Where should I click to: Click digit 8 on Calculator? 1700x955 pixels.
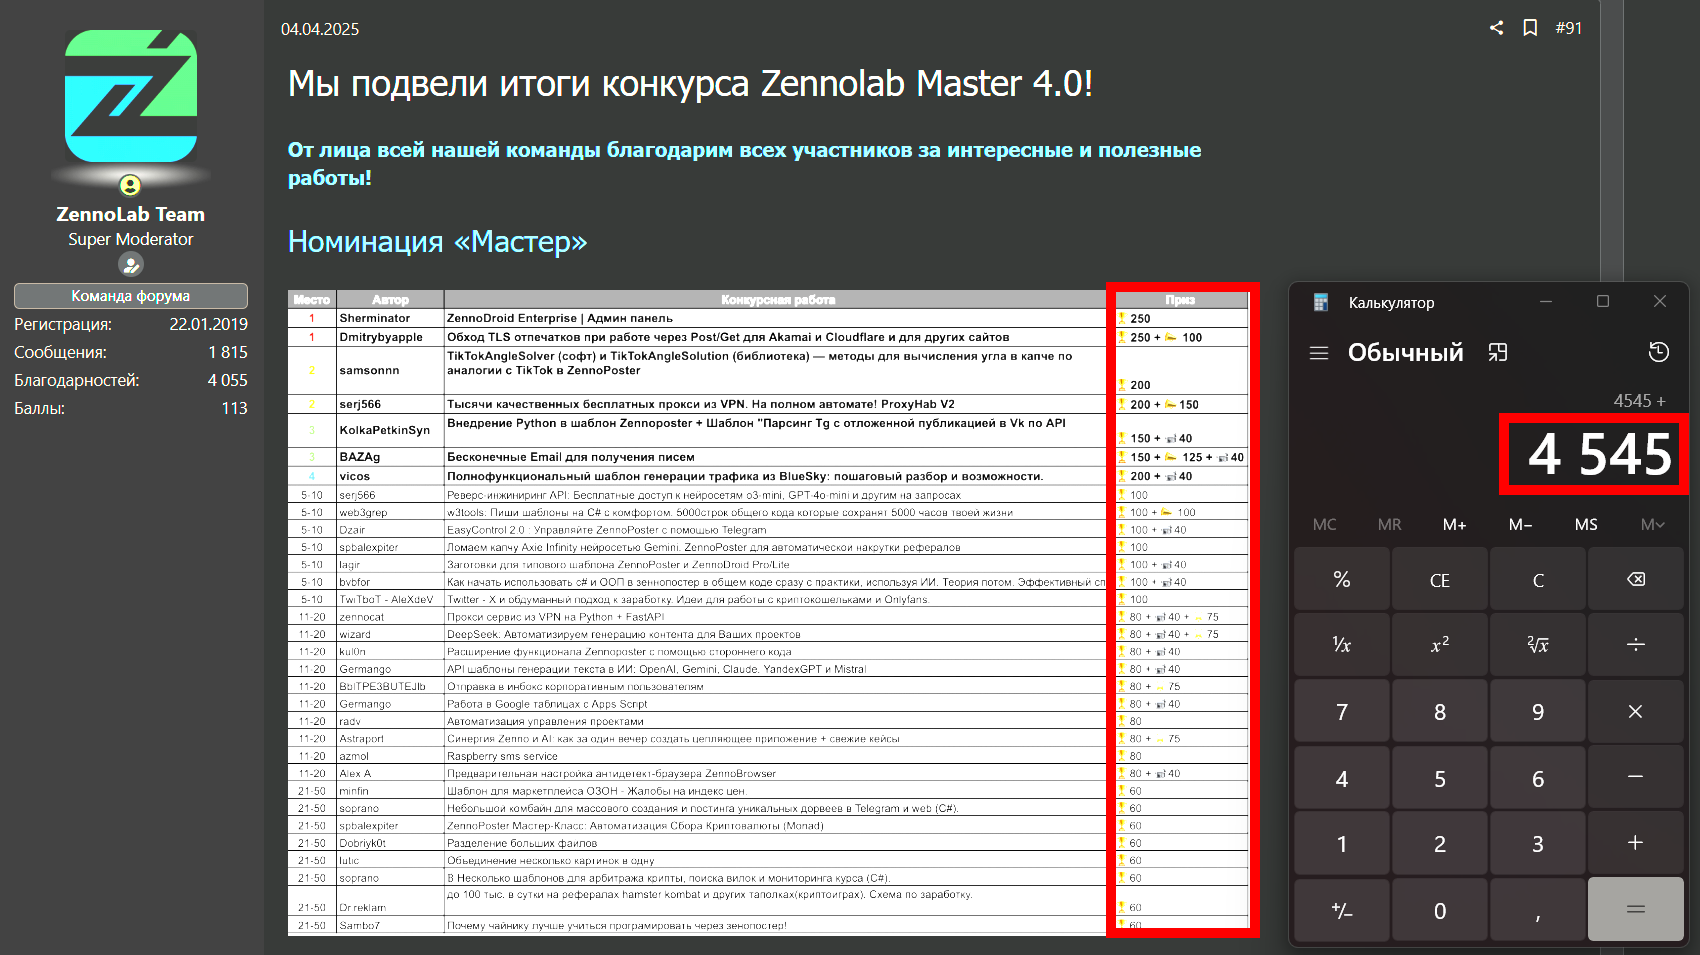tap(1440, 711)
